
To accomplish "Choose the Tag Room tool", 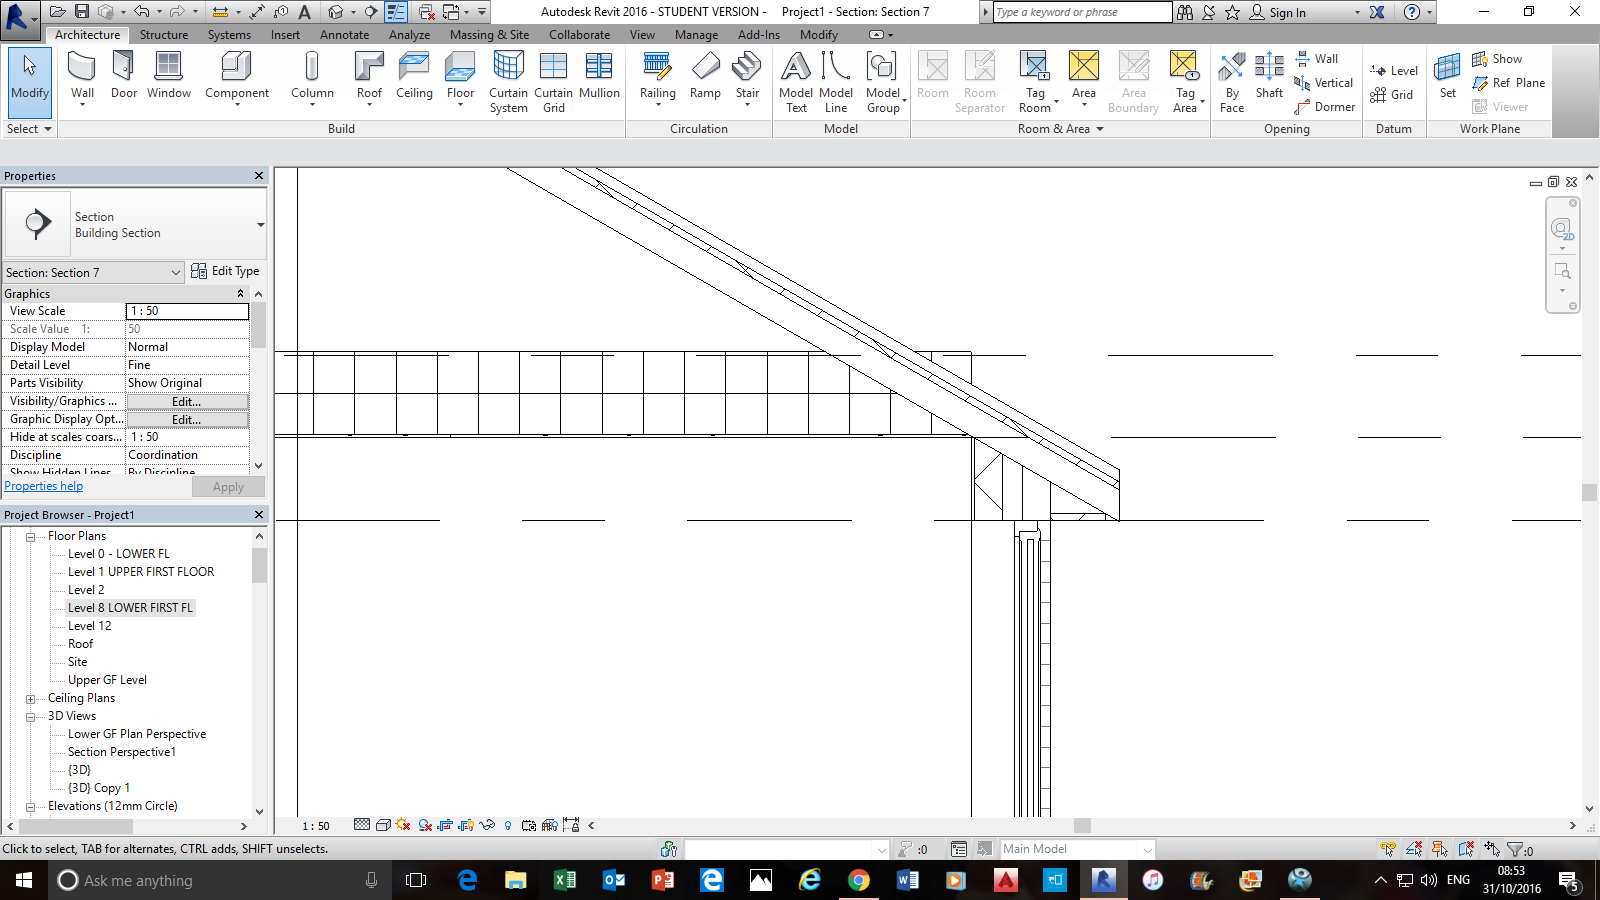I will 1035,82.
